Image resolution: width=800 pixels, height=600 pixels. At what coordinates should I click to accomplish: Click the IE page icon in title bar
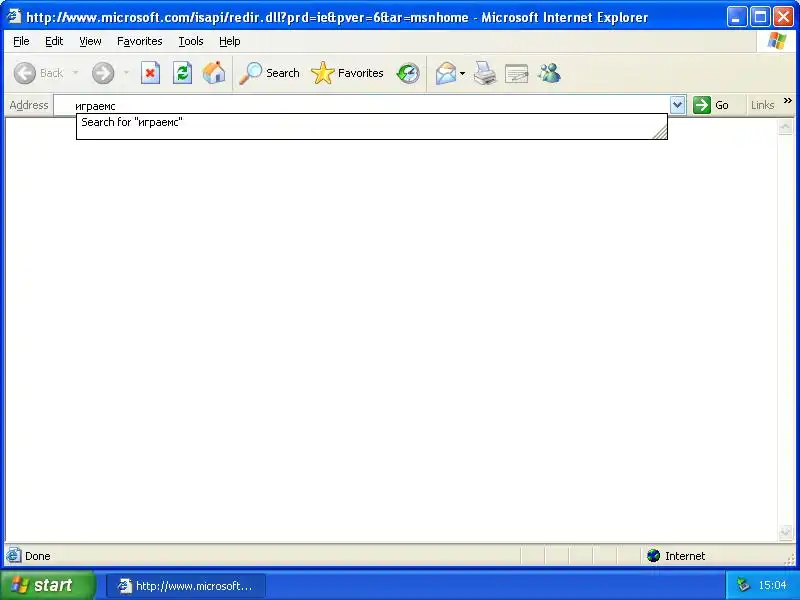pyautogui.click(x=14, y=16)
